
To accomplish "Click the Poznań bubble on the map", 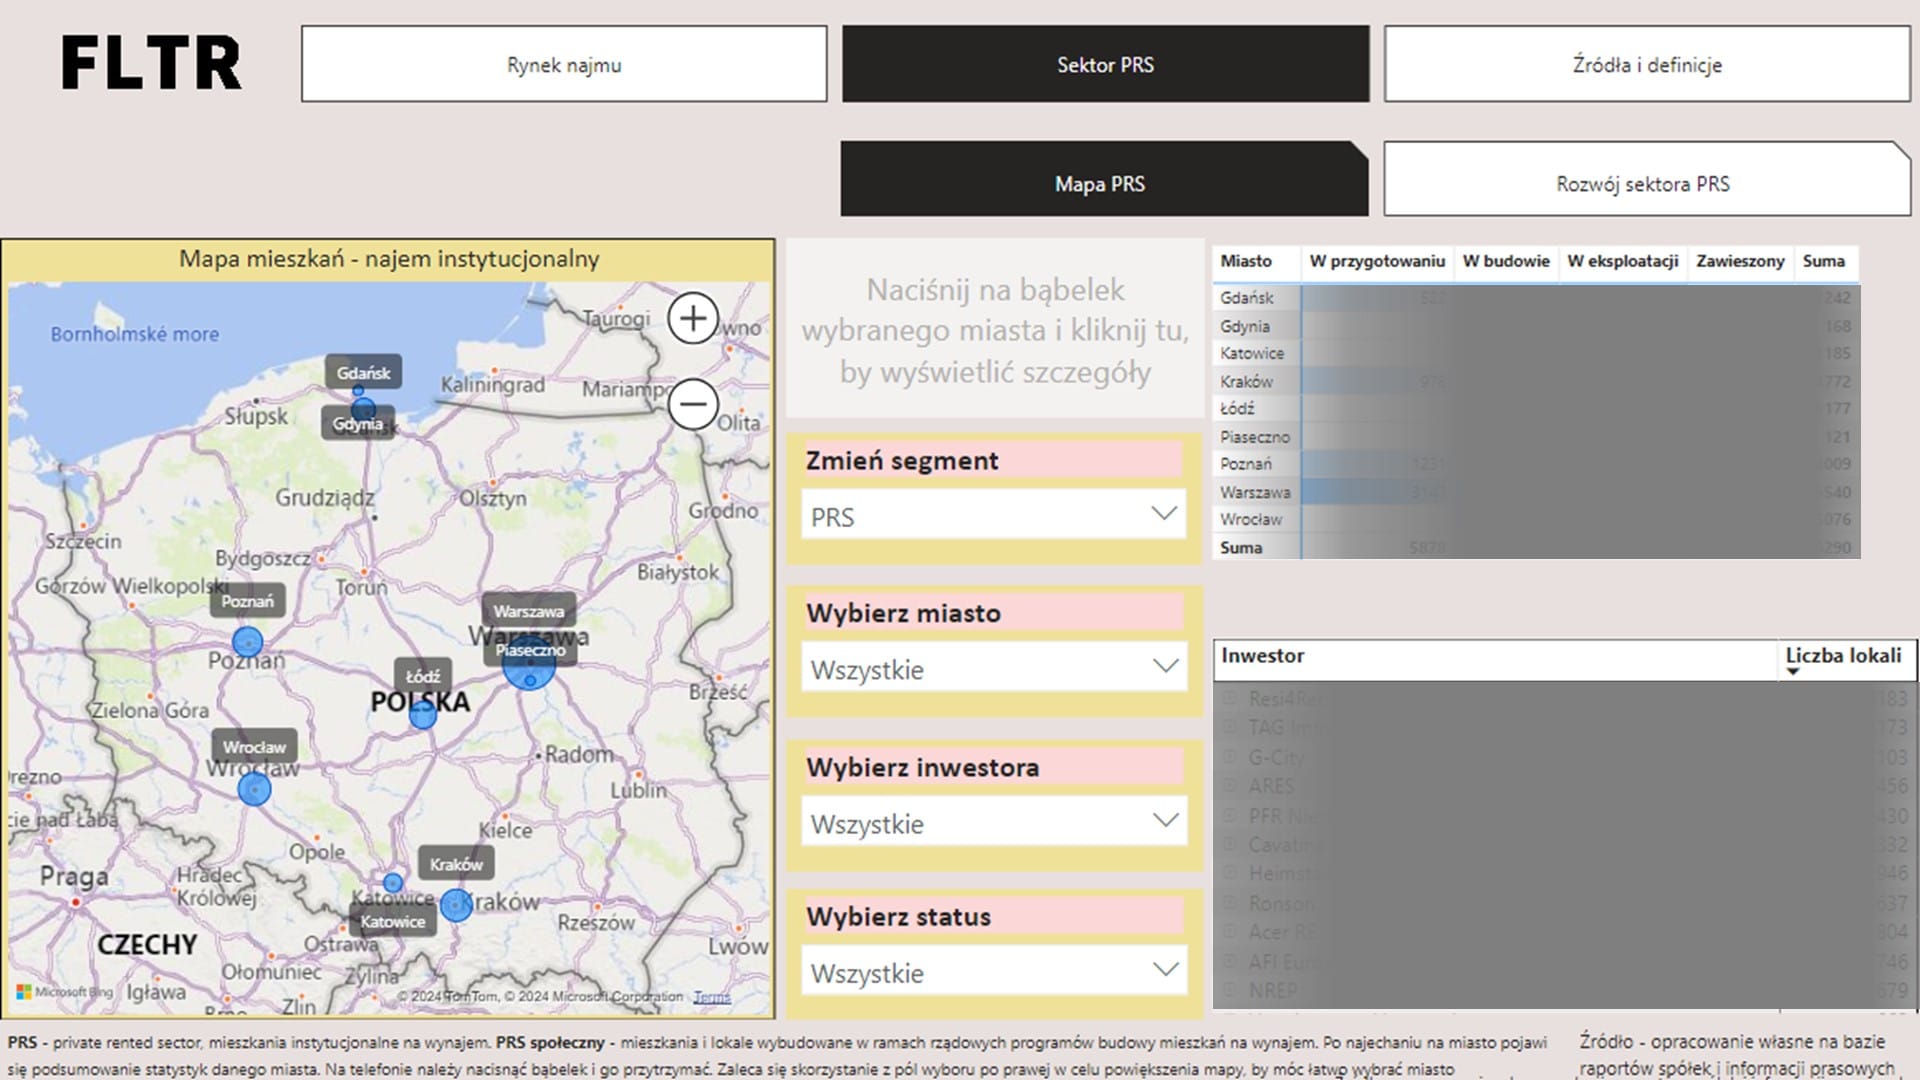I will click(x=247, y=642).
